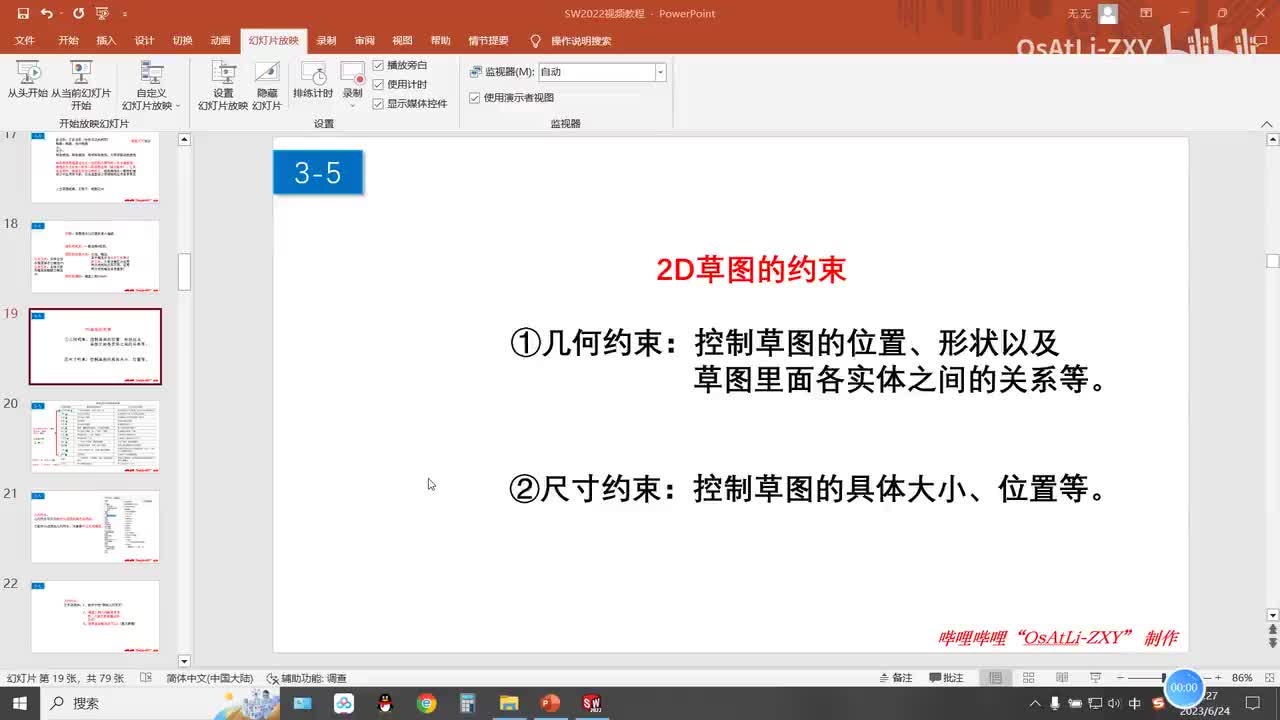Click the language 简体中文(中国大陆) indicator
The image size is (1280, 720).
click(209, 678)
